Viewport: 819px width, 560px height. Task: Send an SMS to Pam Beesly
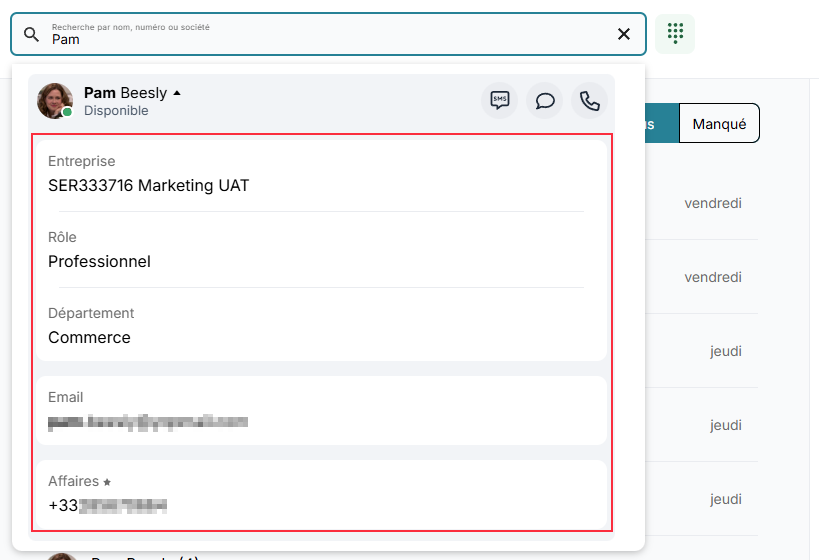click(500, 101)
